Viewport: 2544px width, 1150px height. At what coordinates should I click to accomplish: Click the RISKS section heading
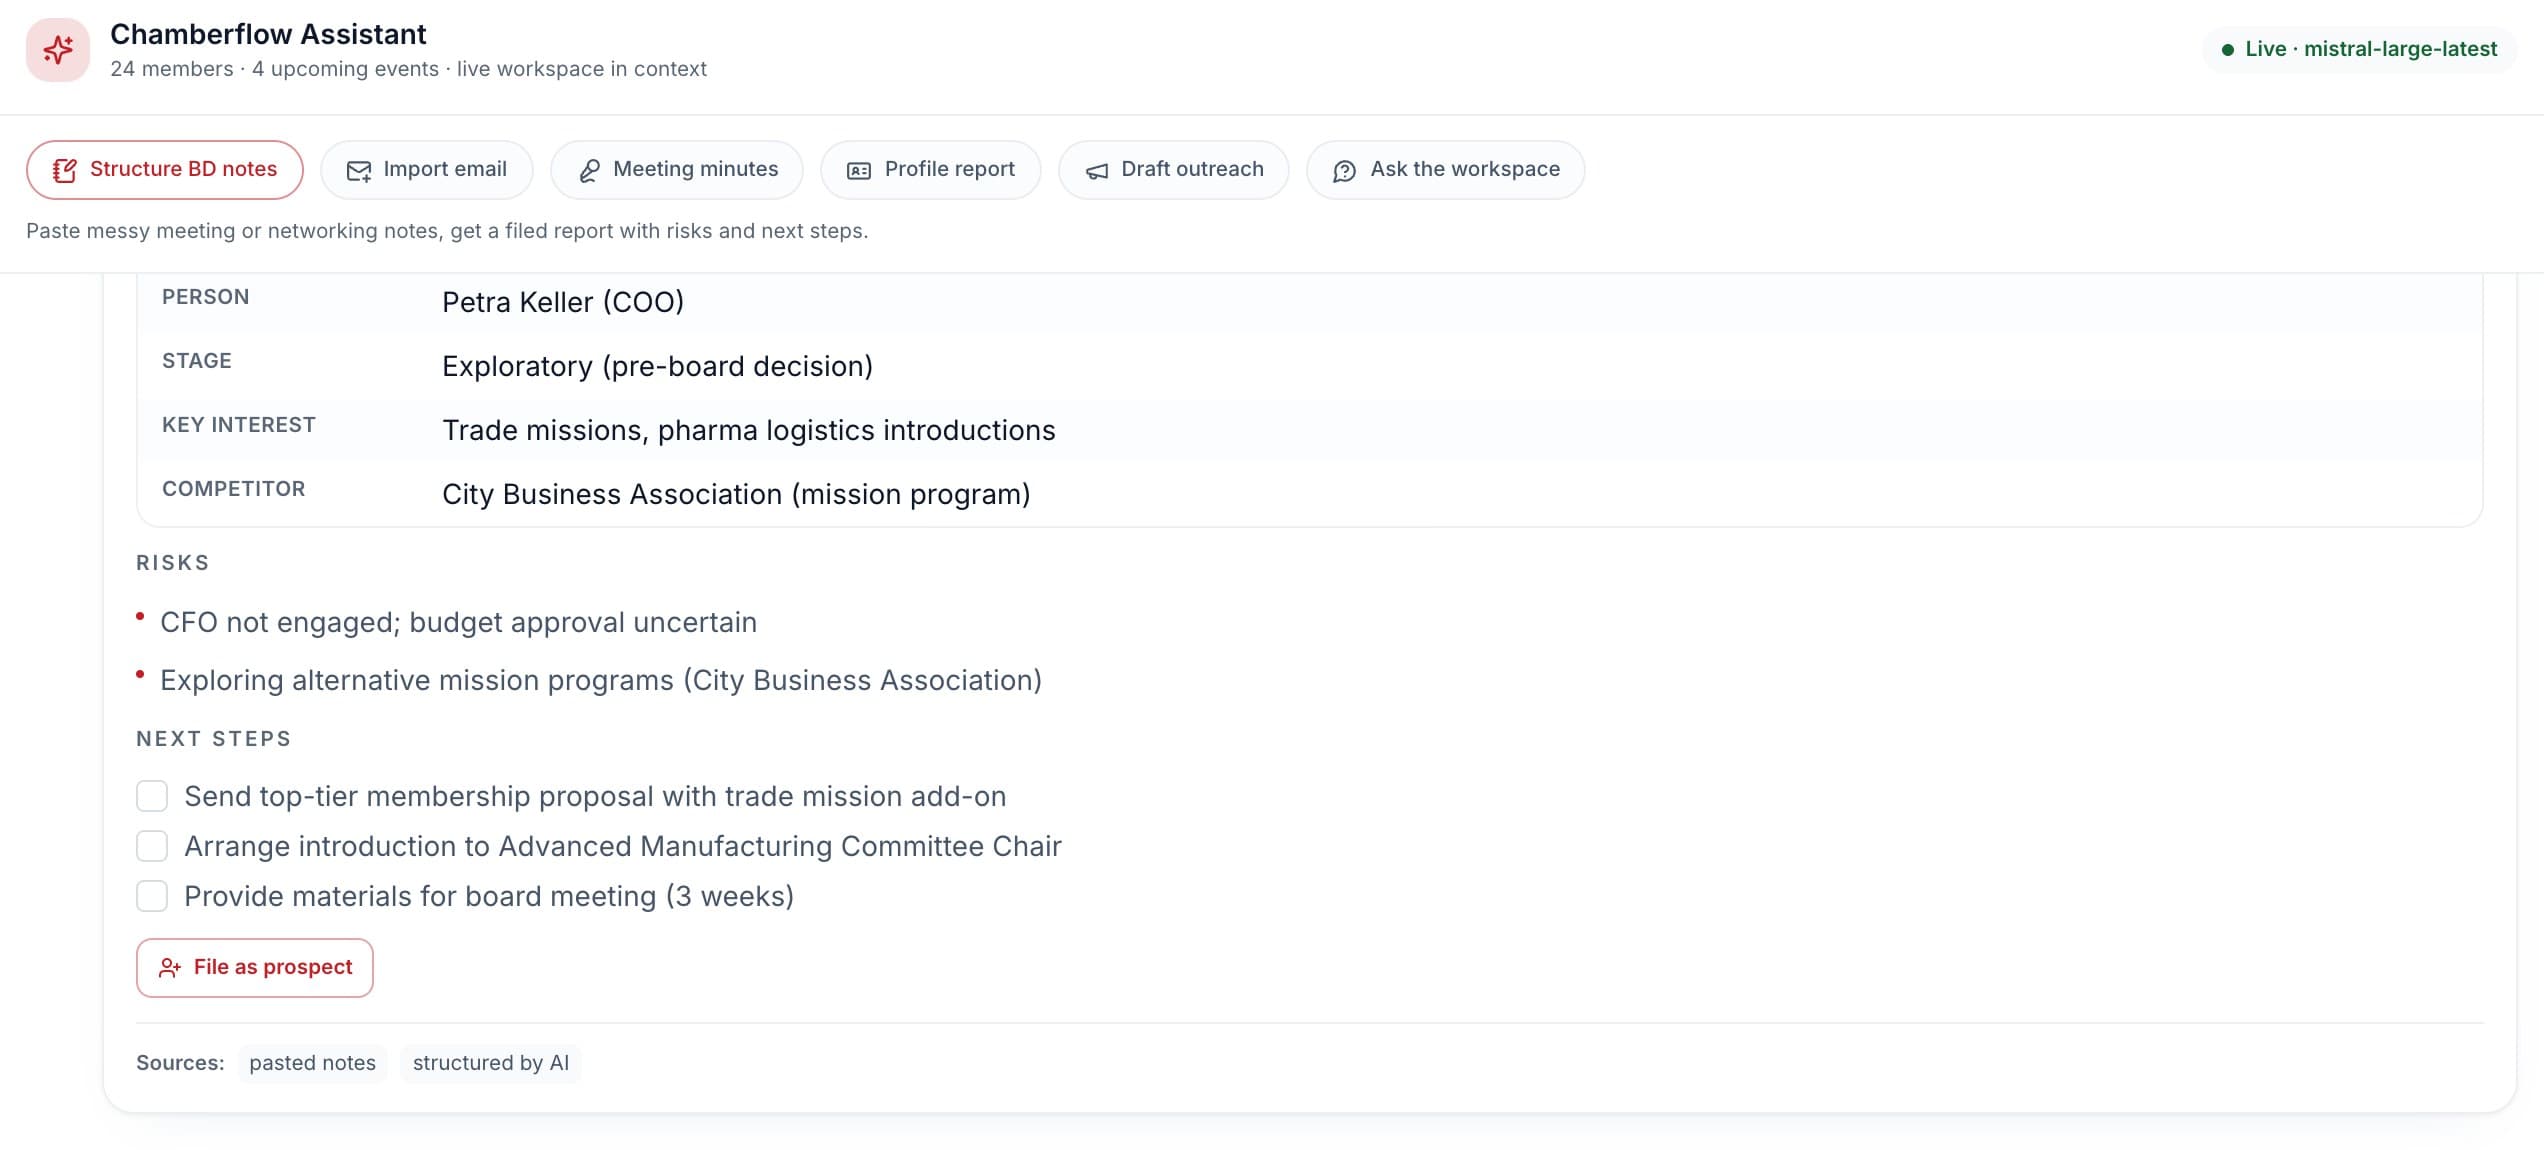[173, 563]
